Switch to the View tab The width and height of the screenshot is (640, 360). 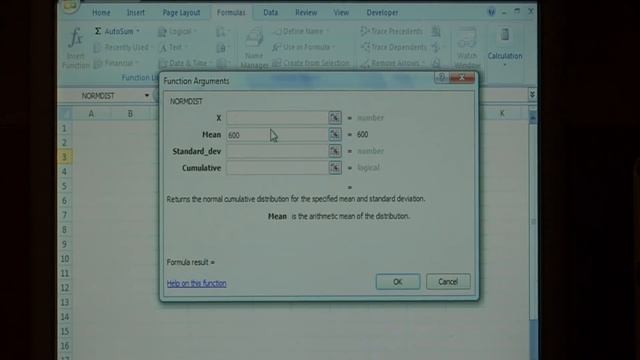341,13
